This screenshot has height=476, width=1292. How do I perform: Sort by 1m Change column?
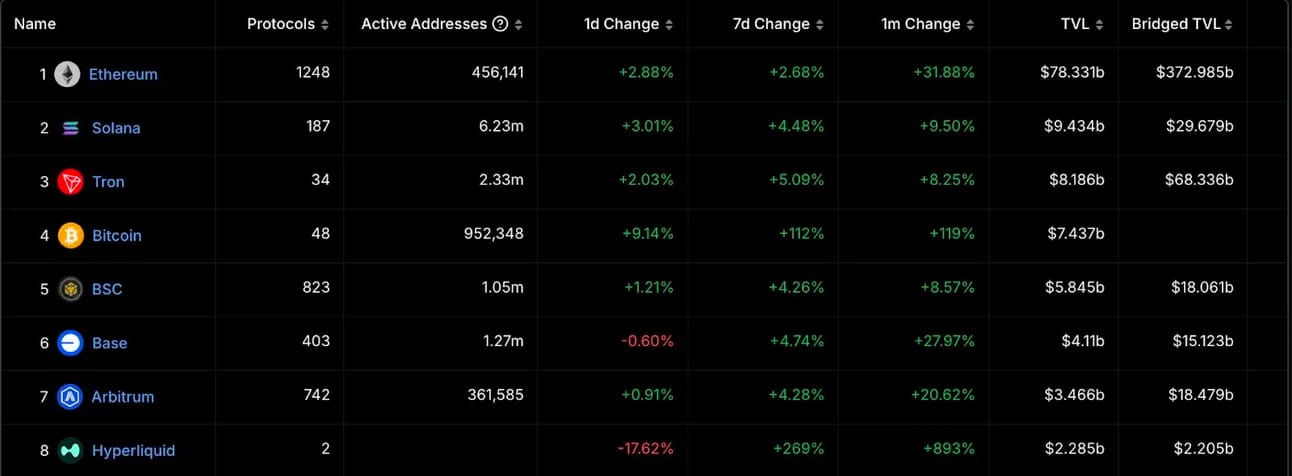[928, 24]
